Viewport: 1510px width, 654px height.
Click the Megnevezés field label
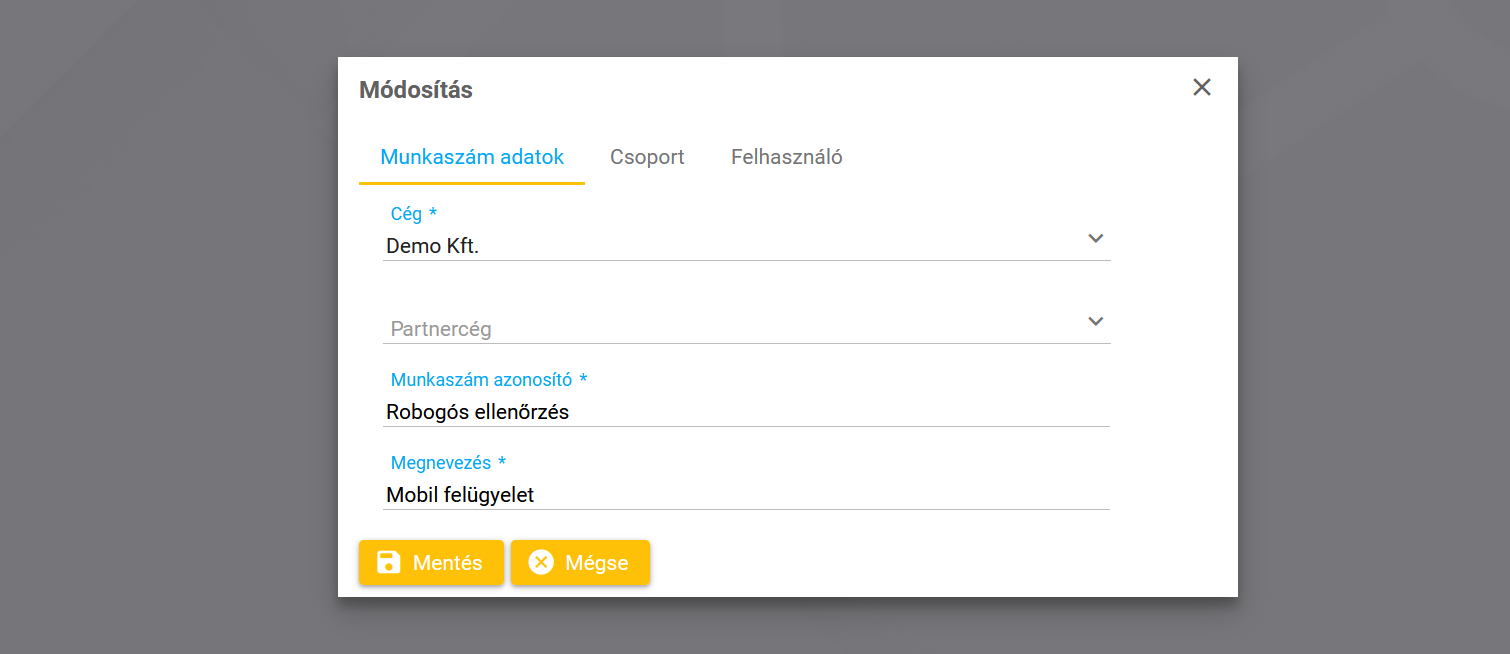[x=441, y=463]
